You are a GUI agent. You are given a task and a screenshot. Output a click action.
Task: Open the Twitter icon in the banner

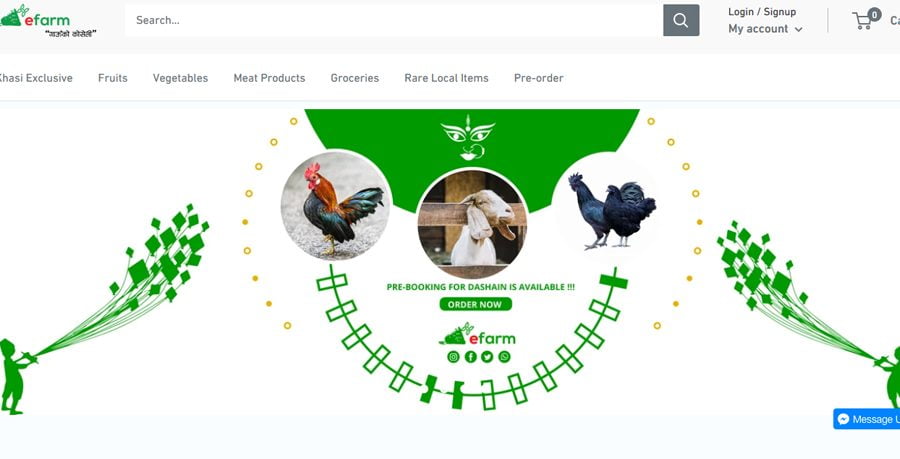coord(487,357)
